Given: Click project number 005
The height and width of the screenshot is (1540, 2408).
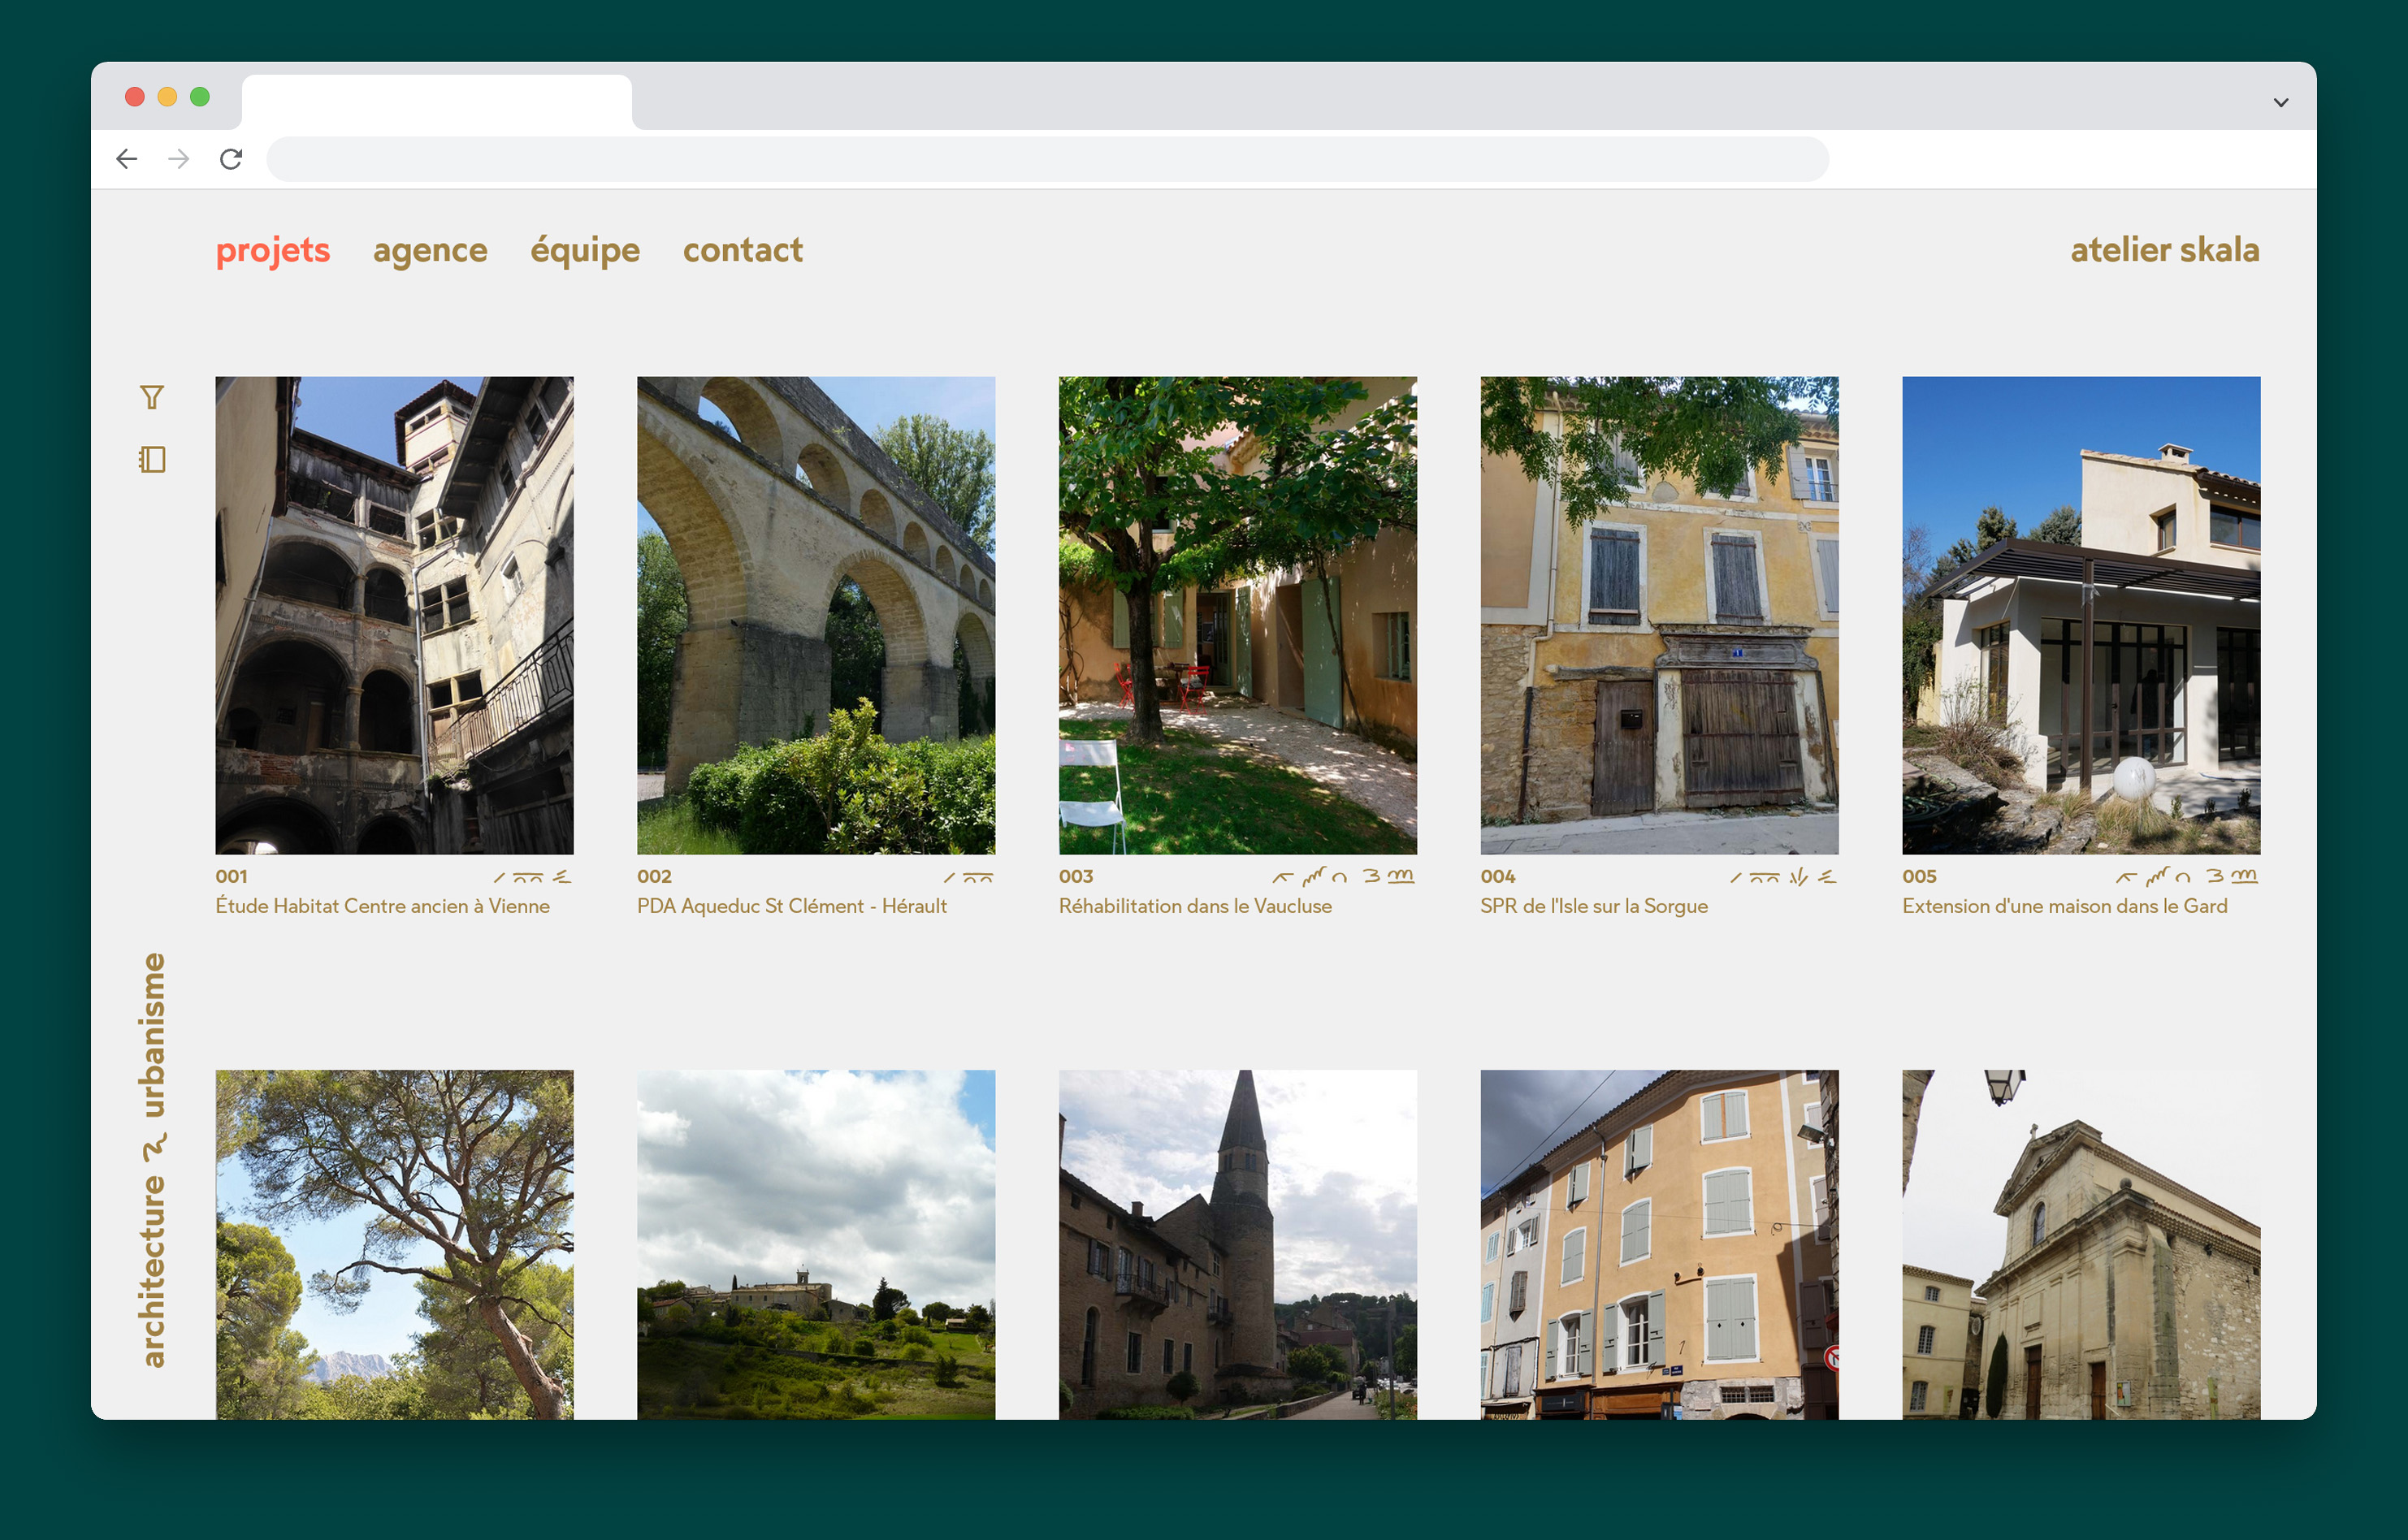Looking at the screenshot, I should (1919, 876).
